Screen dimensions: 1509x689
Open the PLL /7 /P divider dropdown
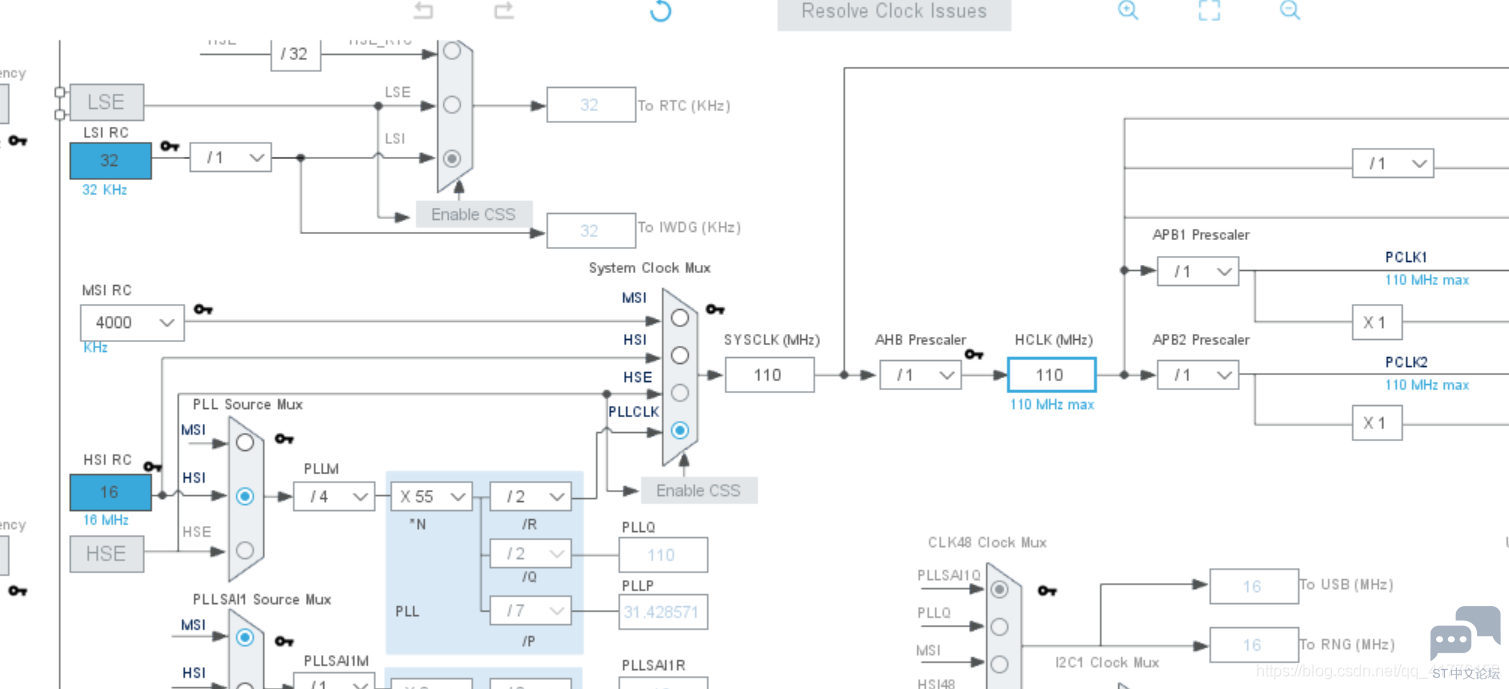tap(530, 610)
